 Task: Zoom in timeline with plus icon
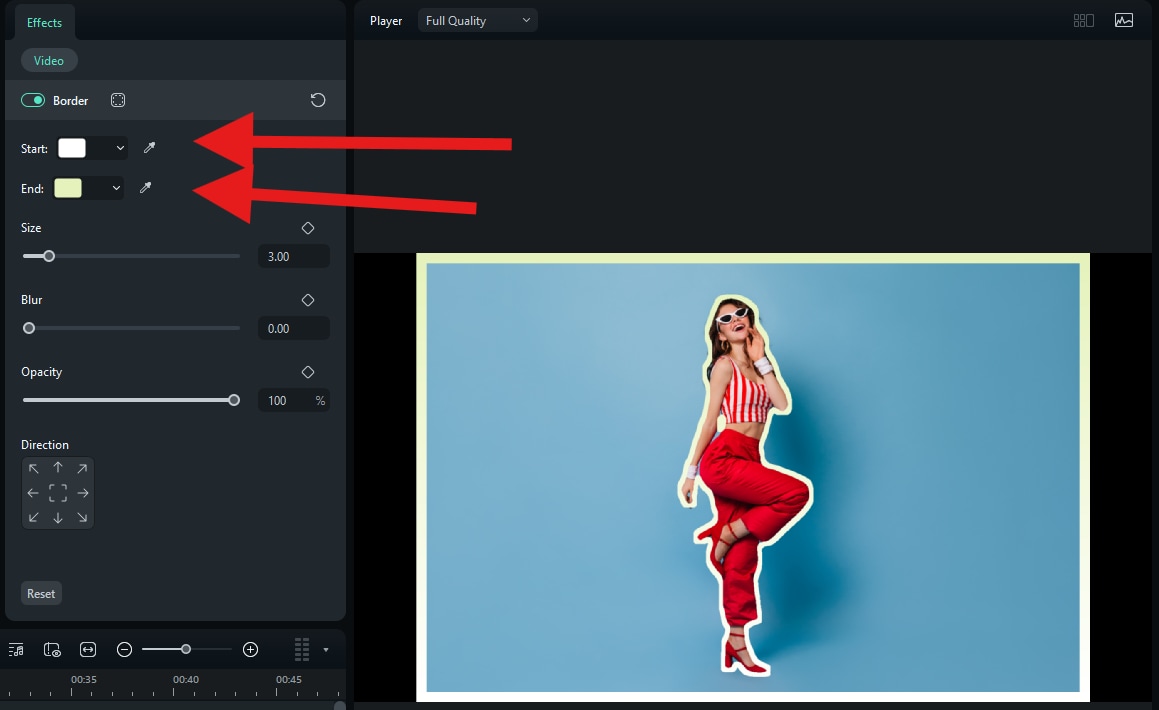(251, 649)
